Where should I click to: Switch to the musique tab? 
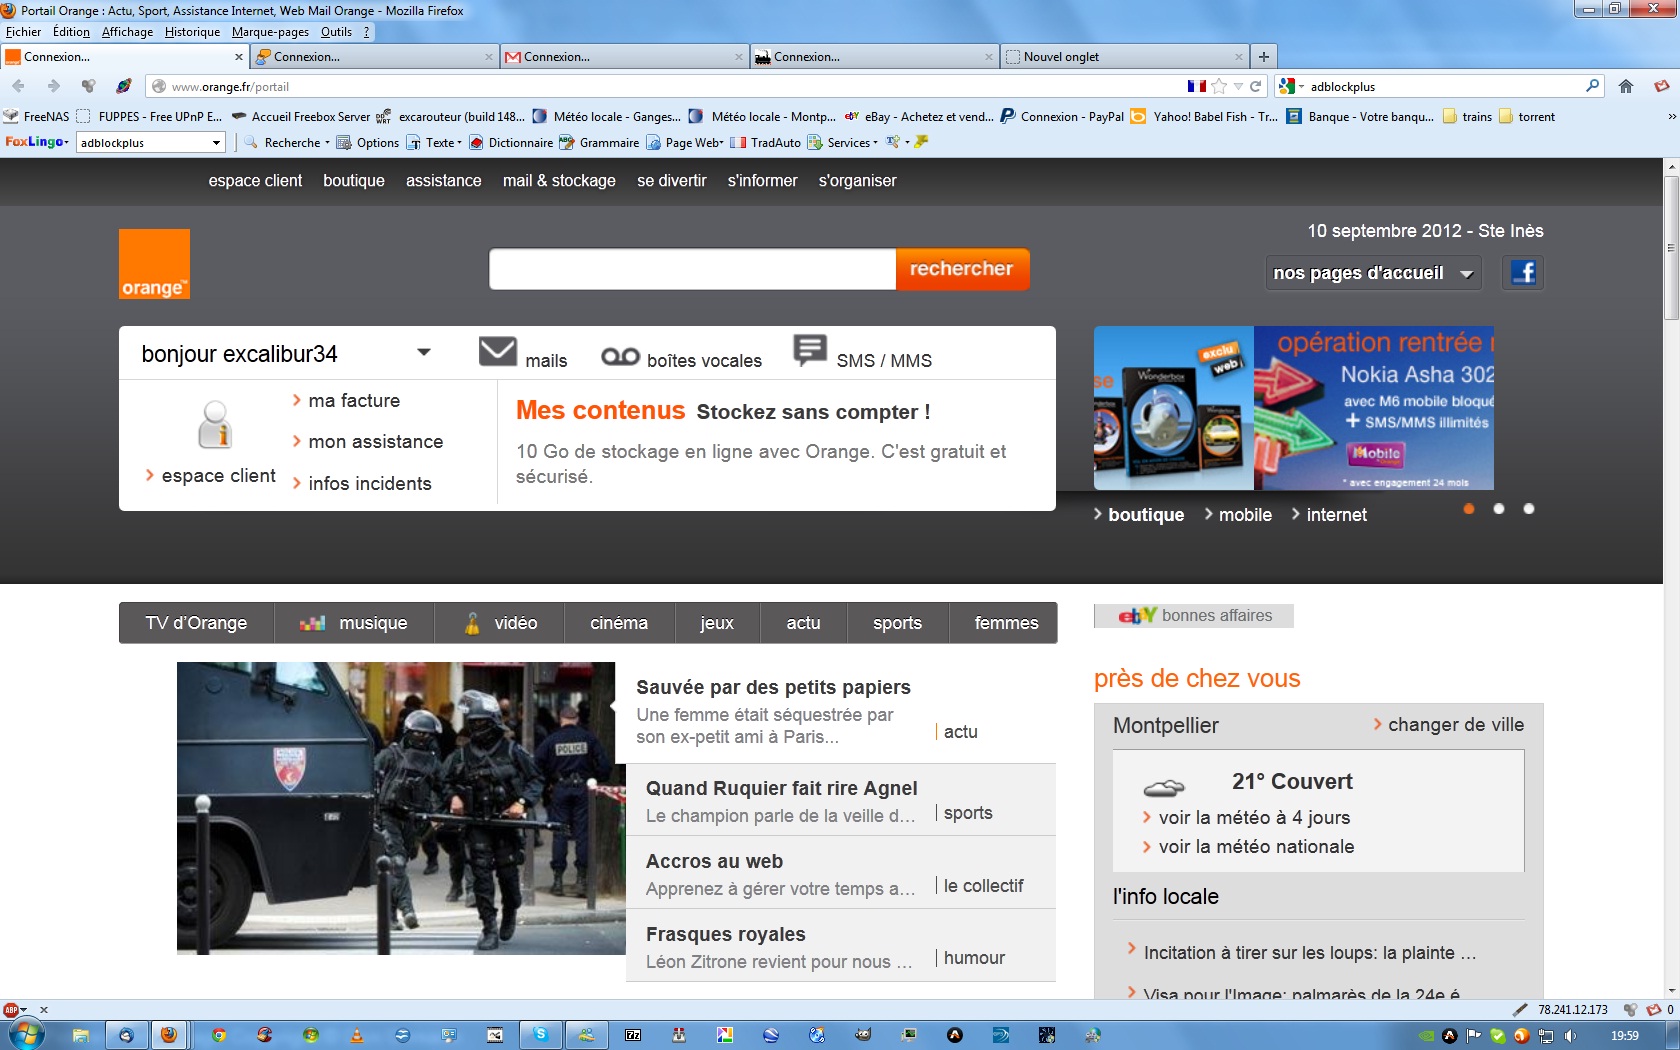[x=354, y=623]
